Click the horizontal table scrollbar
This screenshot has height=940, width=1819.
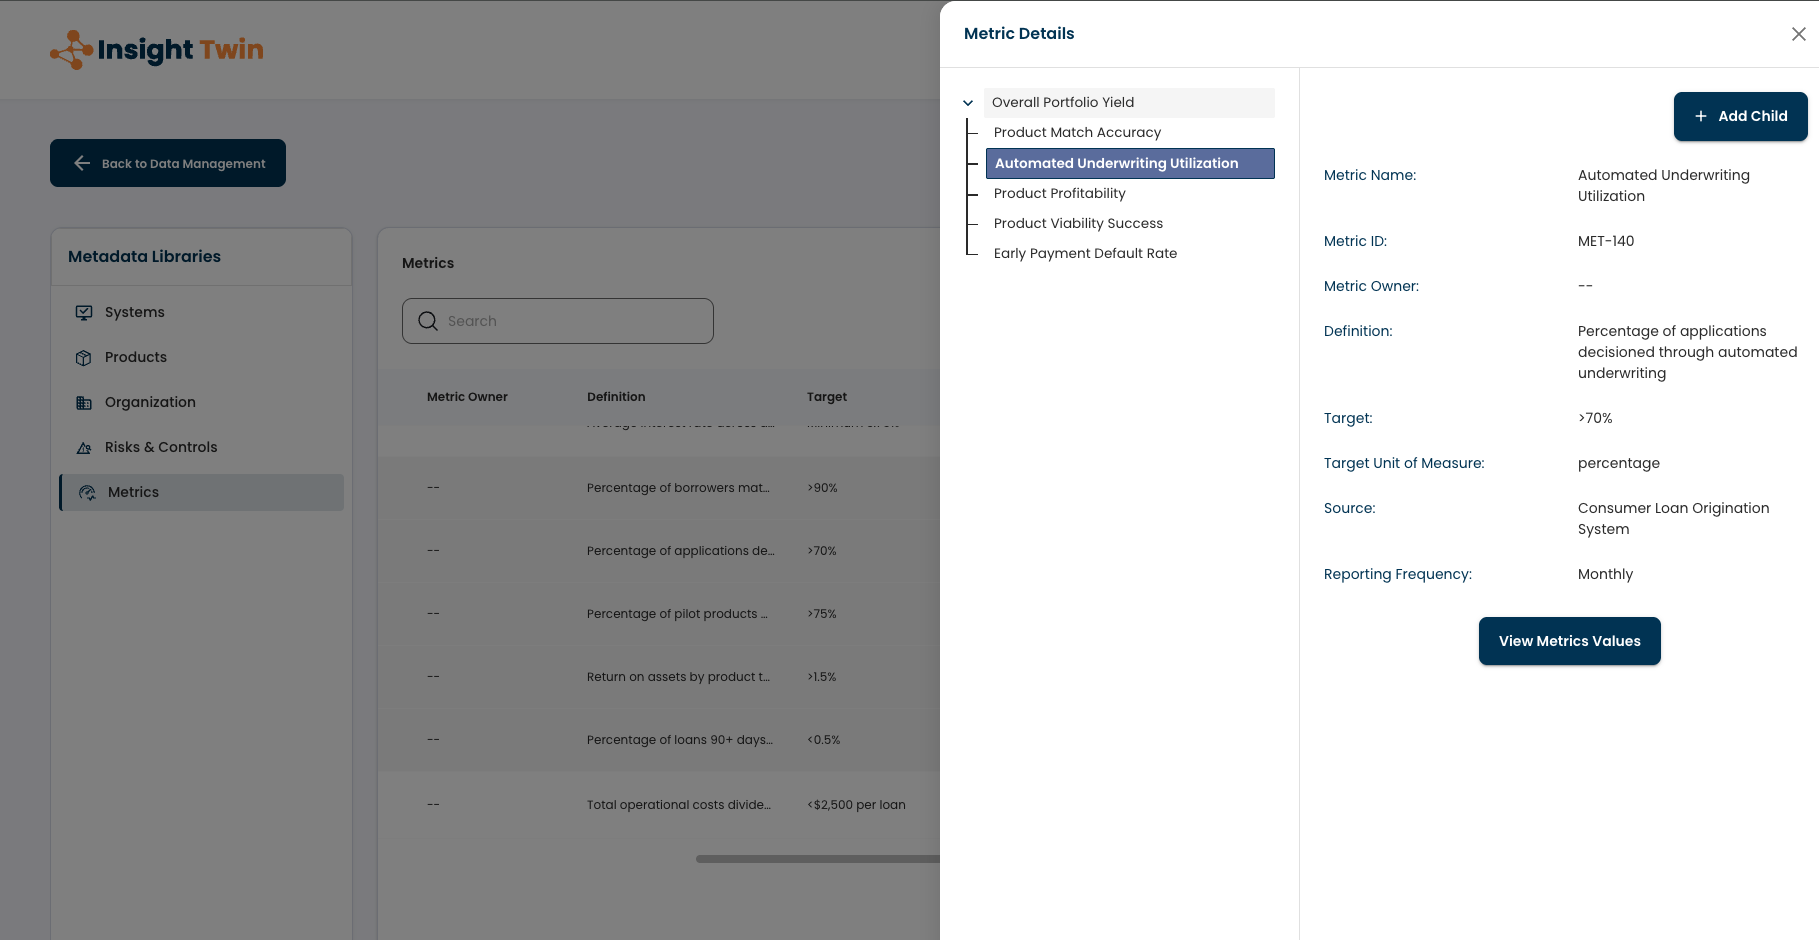coord(818,859)
